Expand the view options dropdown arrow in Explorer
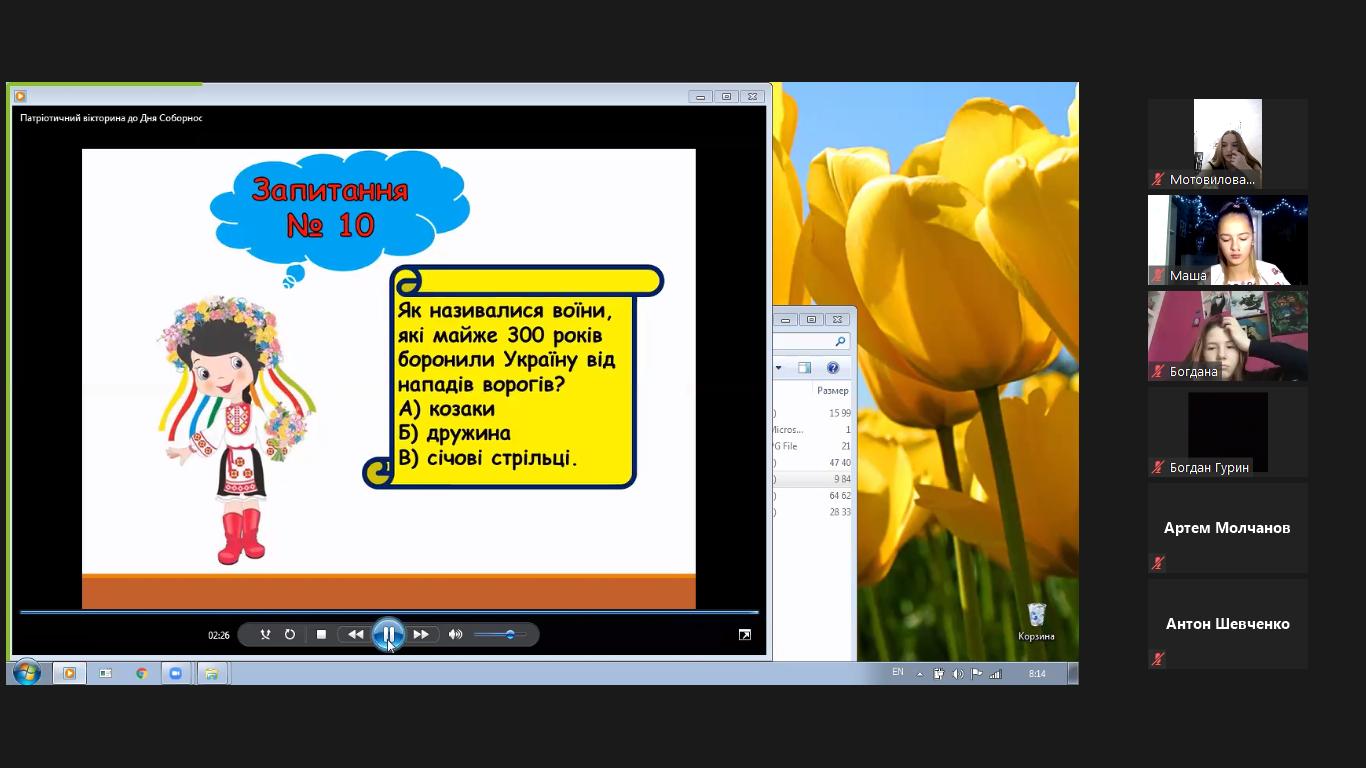Image resolution: width=1366 pixels, height=768 pixels. (x=779, y=368)
